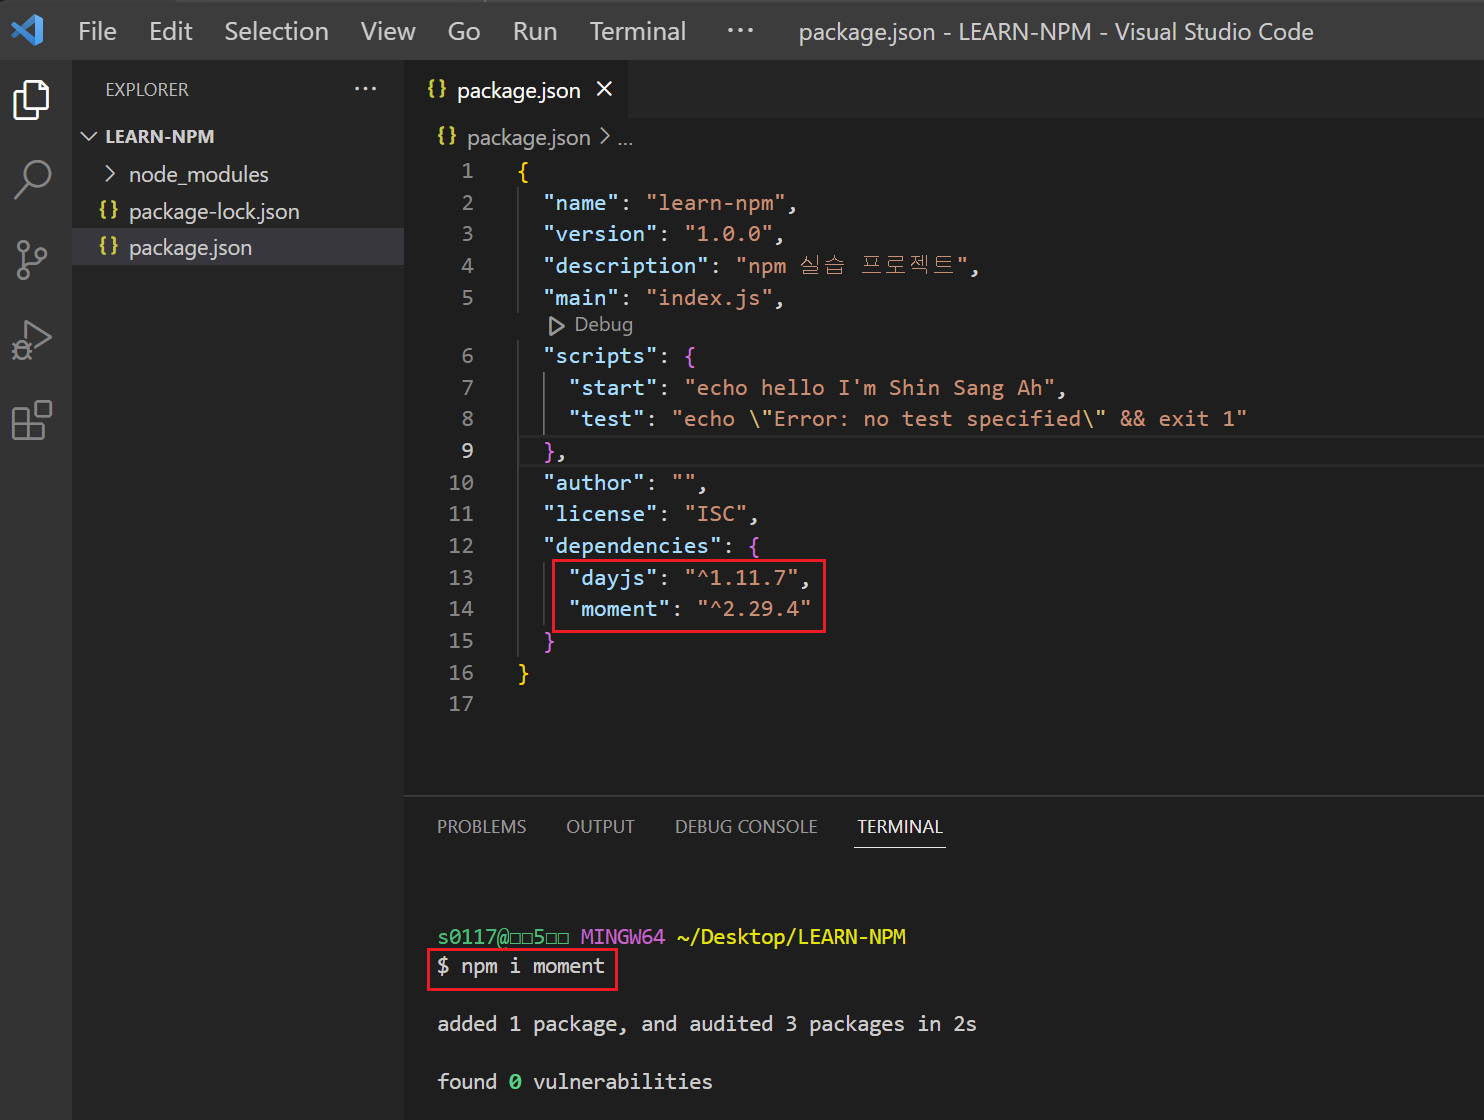The width and height of the screenshot is (1484, 1120).
Task: Click the added 1 package output line
Action: click(707, 1024)
